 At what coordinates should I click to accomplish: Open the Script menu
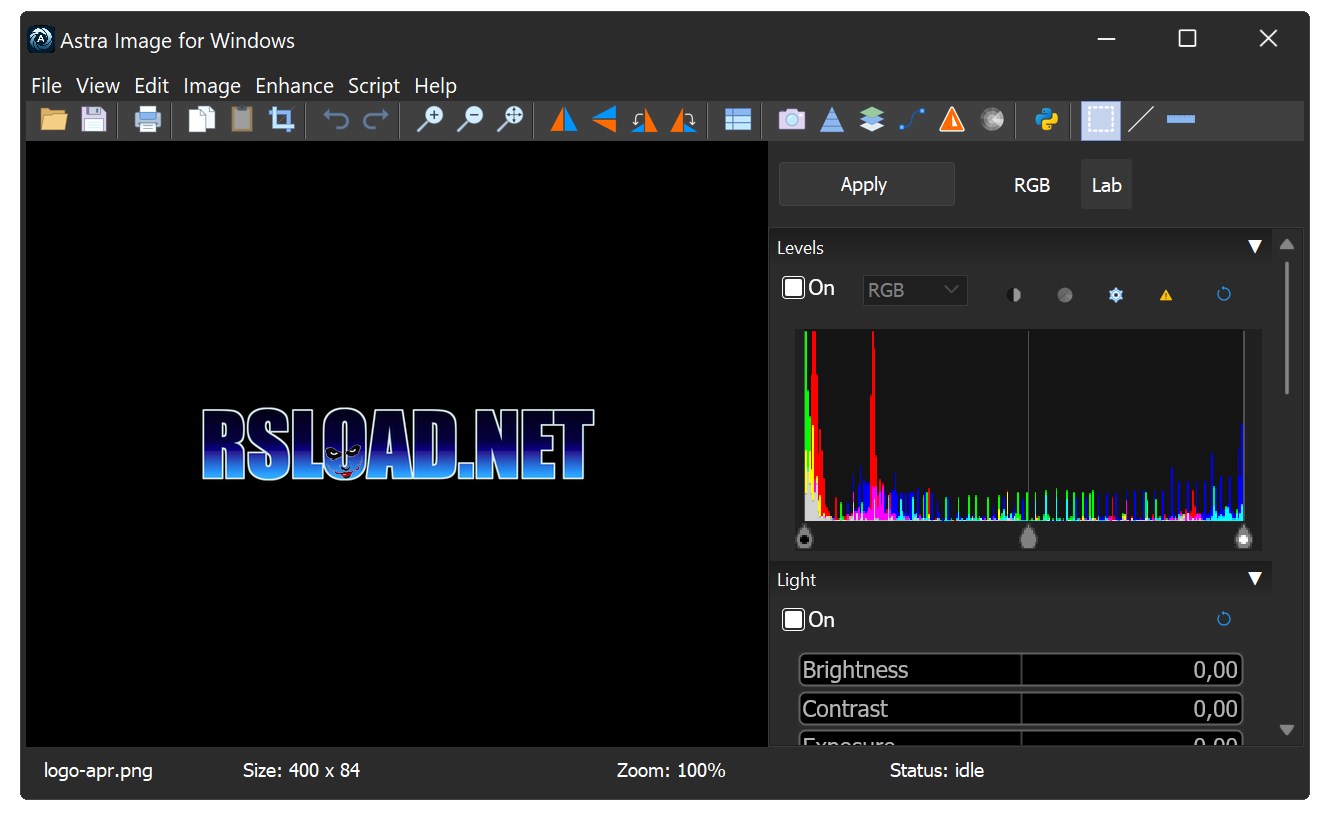click(373, 86)
